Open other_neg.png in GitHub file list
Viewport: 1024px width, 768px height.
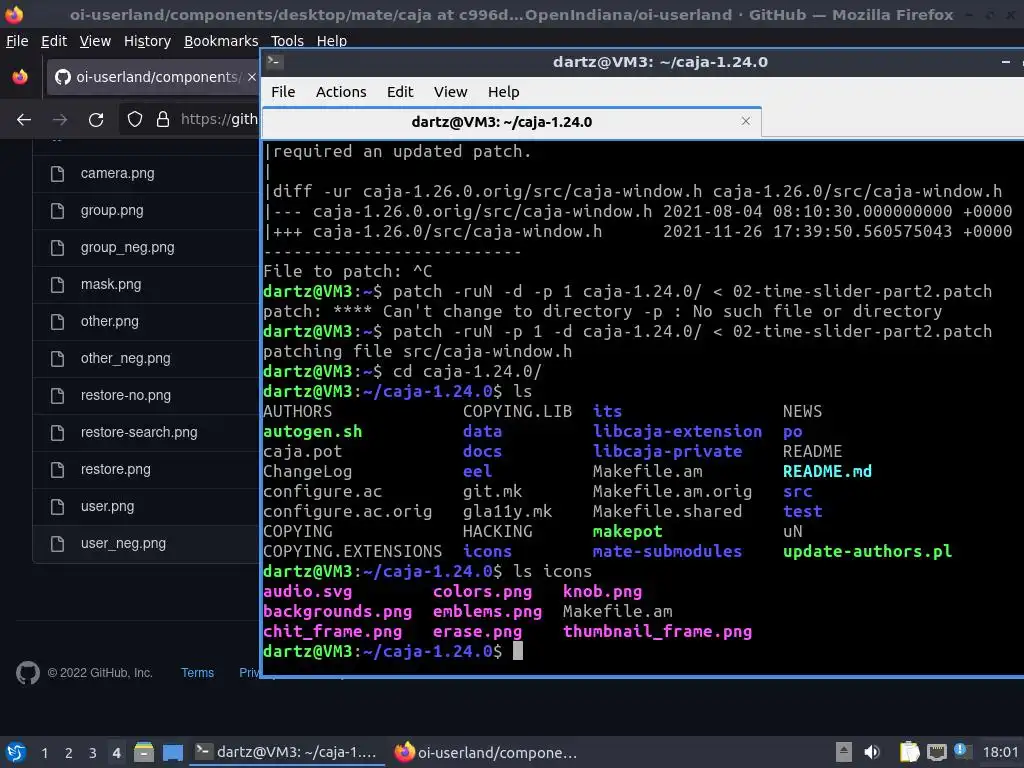pos(125,359)
